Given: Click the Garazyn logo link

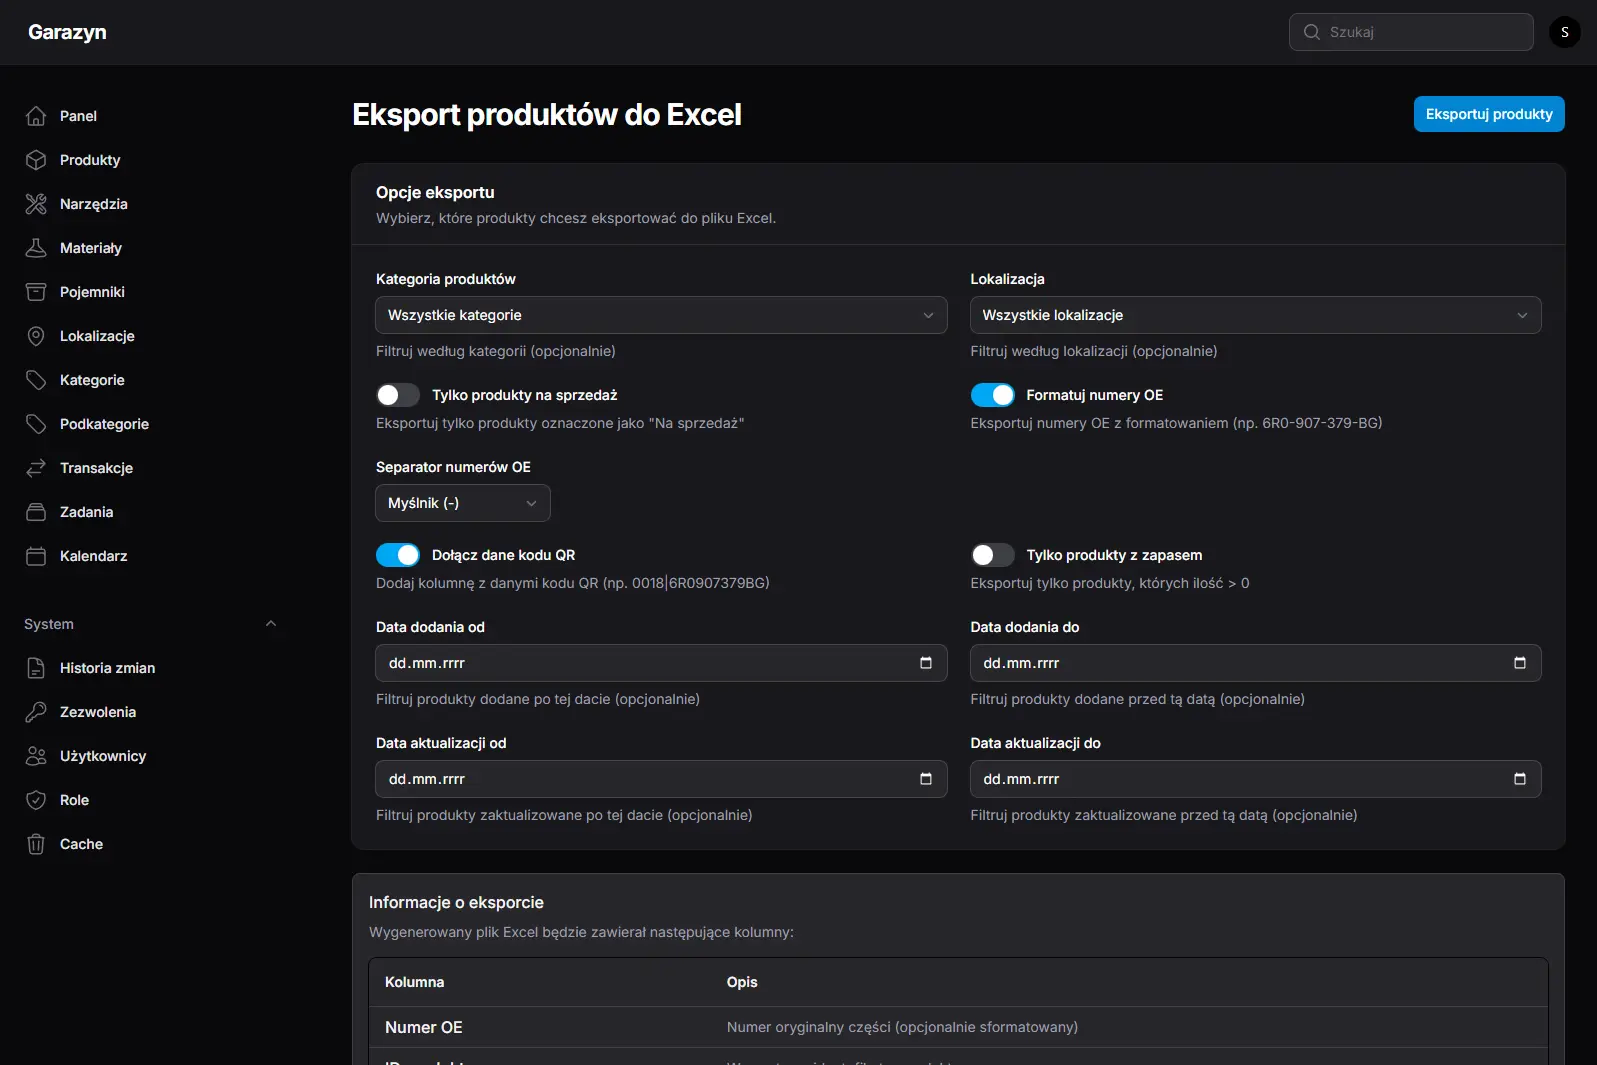Looking at the screenshot, I should (x=67, y=32).
